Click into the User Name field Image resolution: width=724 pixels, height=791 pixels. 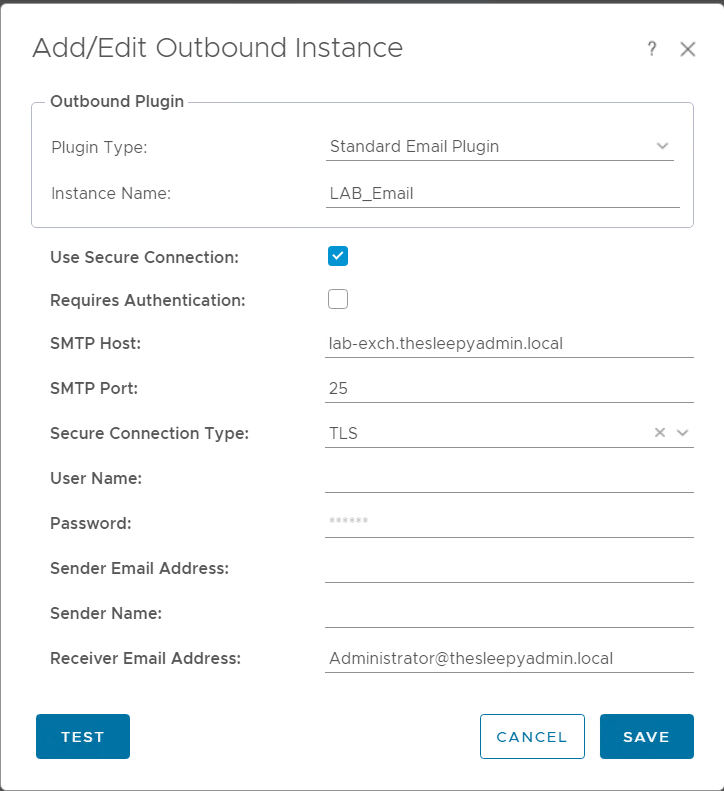tap(509, 478)
